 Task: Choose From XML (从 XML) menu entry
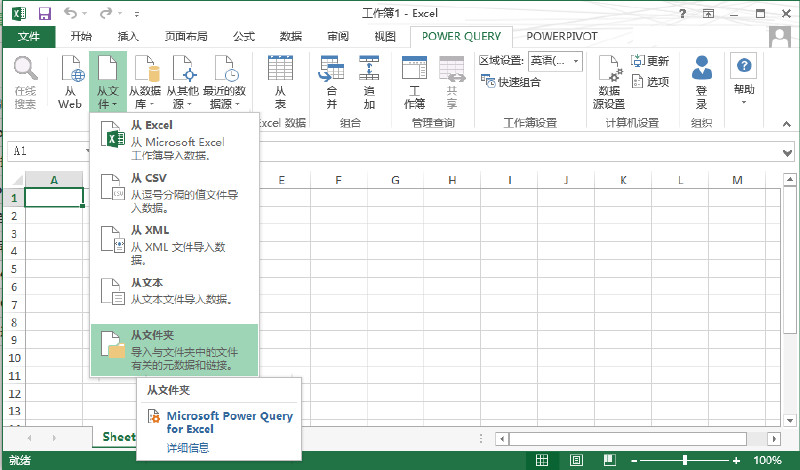tap(174, 245)
